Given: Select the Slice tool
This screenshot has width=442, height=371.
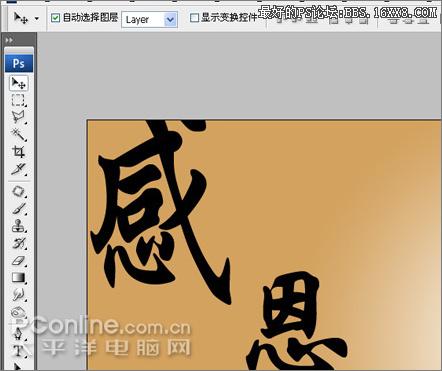Looking at the screenshot, I should pyautogui.click(x=18, y=169).
